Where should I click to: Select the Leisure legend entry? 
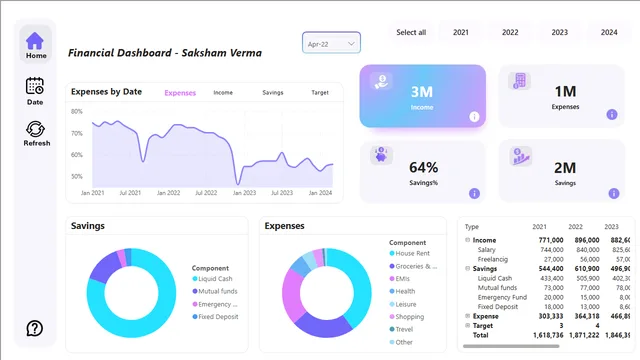coord(403,304)
